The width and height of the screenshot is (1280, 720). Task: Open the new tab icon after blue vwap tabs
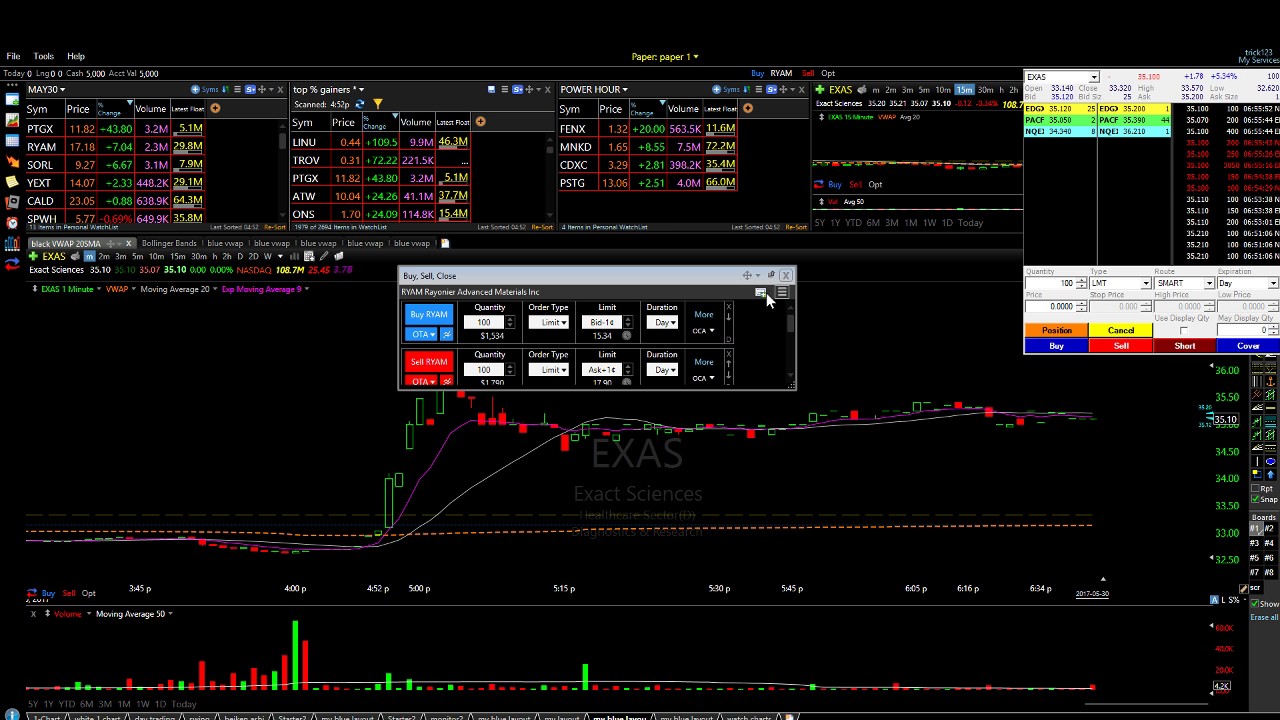pos(445,243)
